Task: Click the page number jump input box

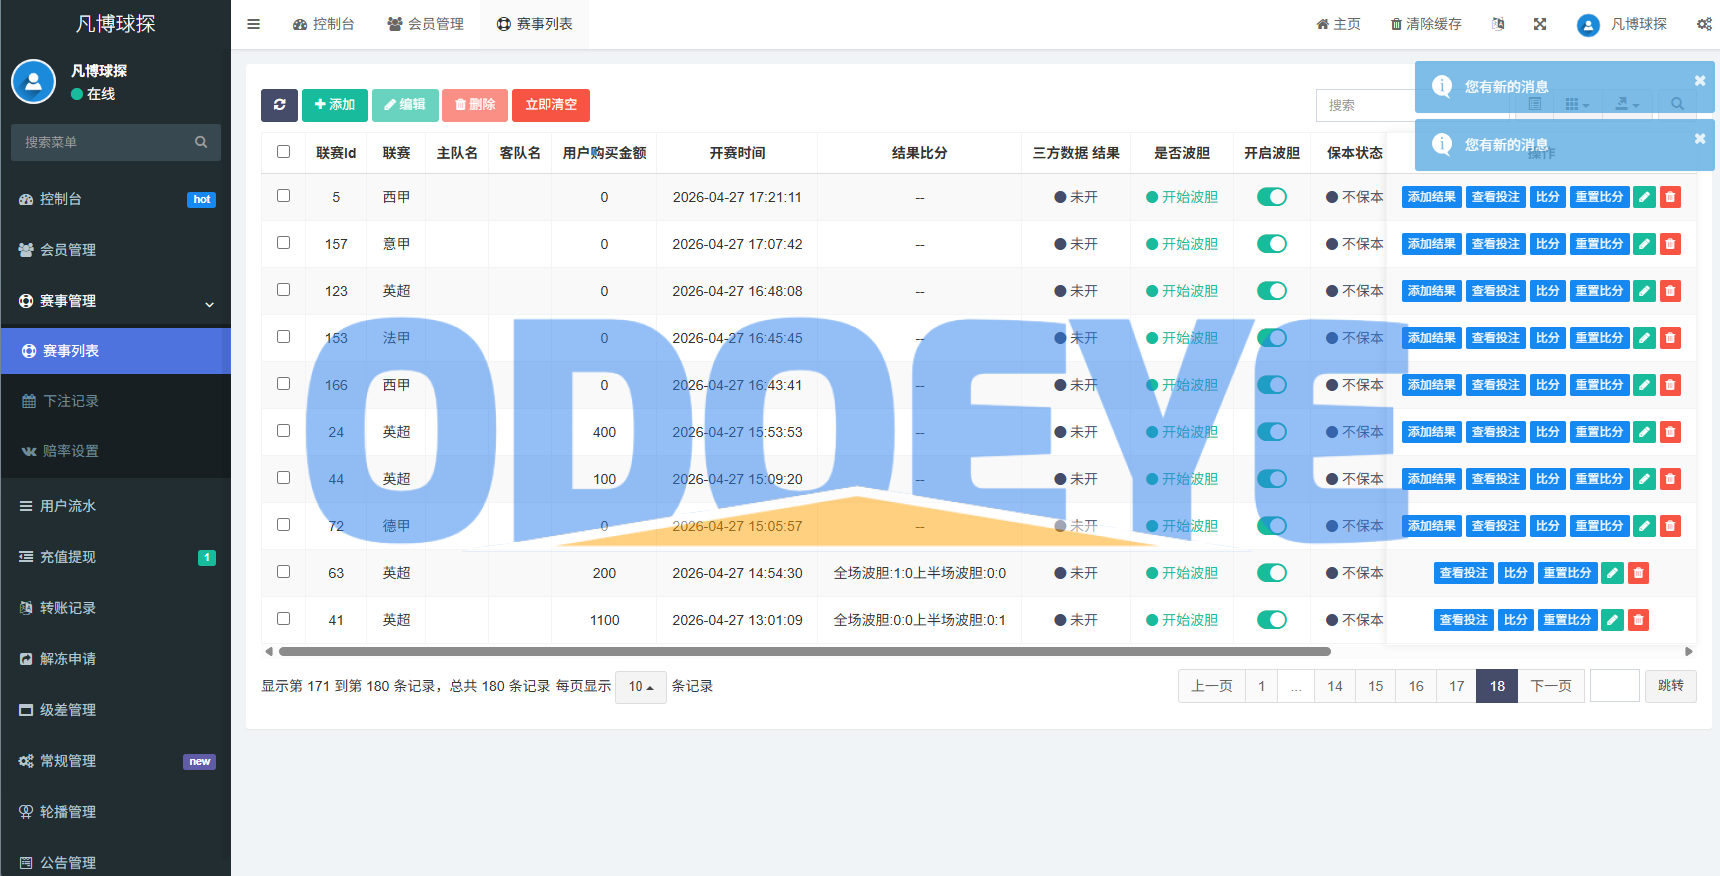Action: tap(1615, 686)
